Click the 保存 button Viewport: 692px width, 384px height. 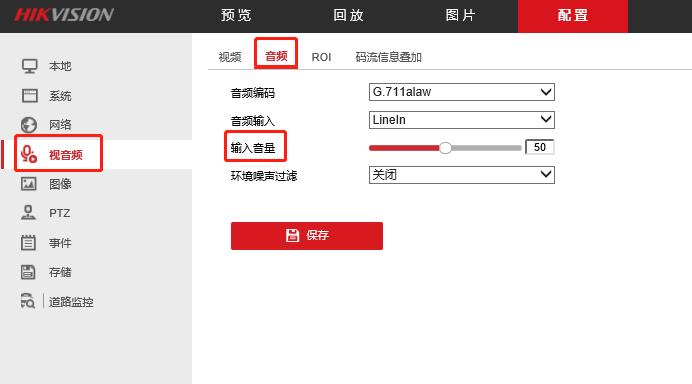pyautogui.click(x=307, y=236)
